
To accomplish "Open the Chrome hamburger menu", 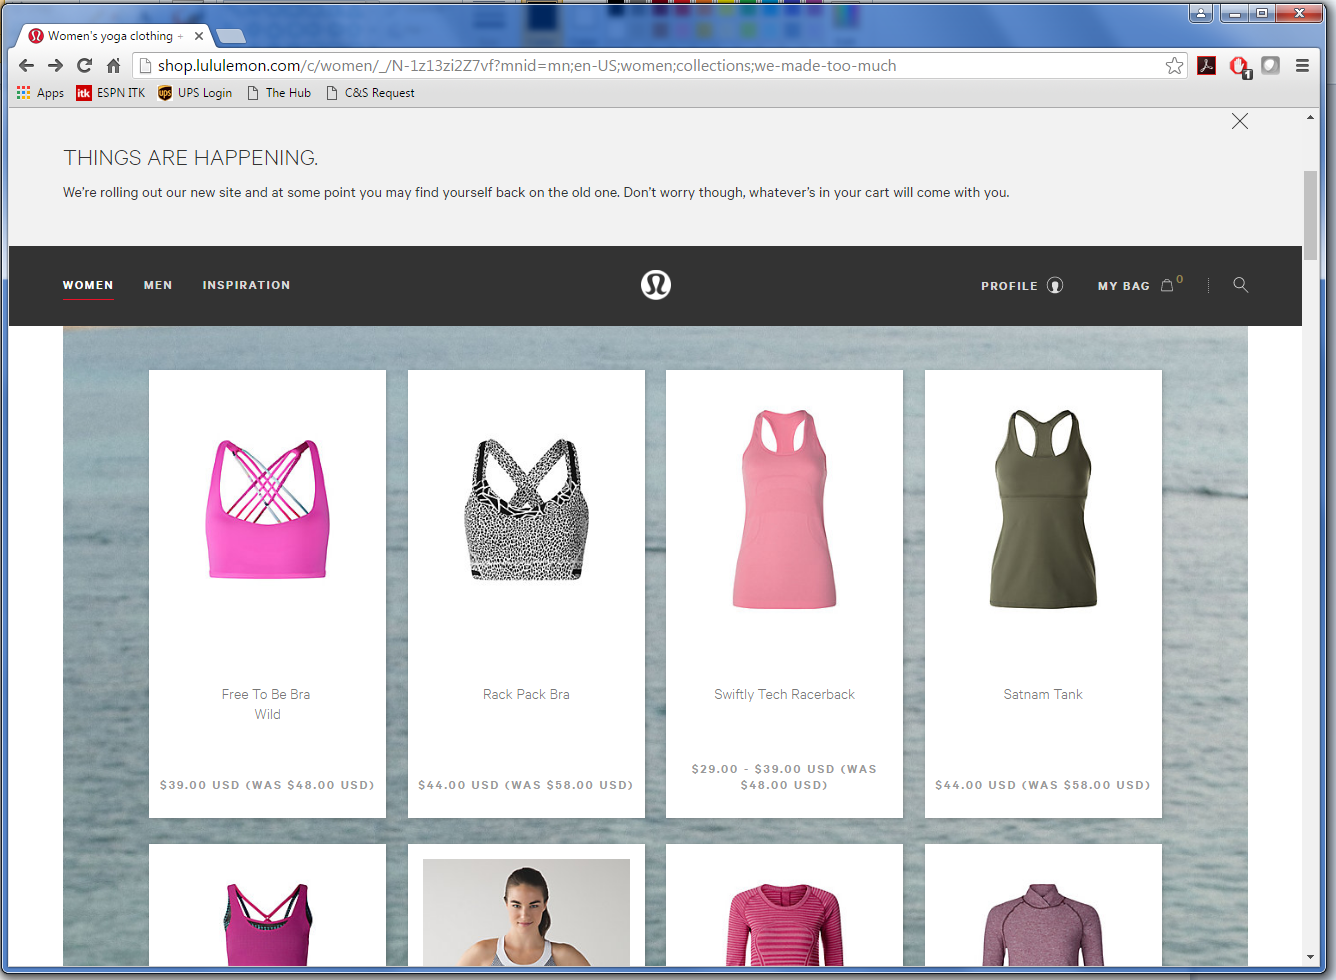I will click(1302, 66).
